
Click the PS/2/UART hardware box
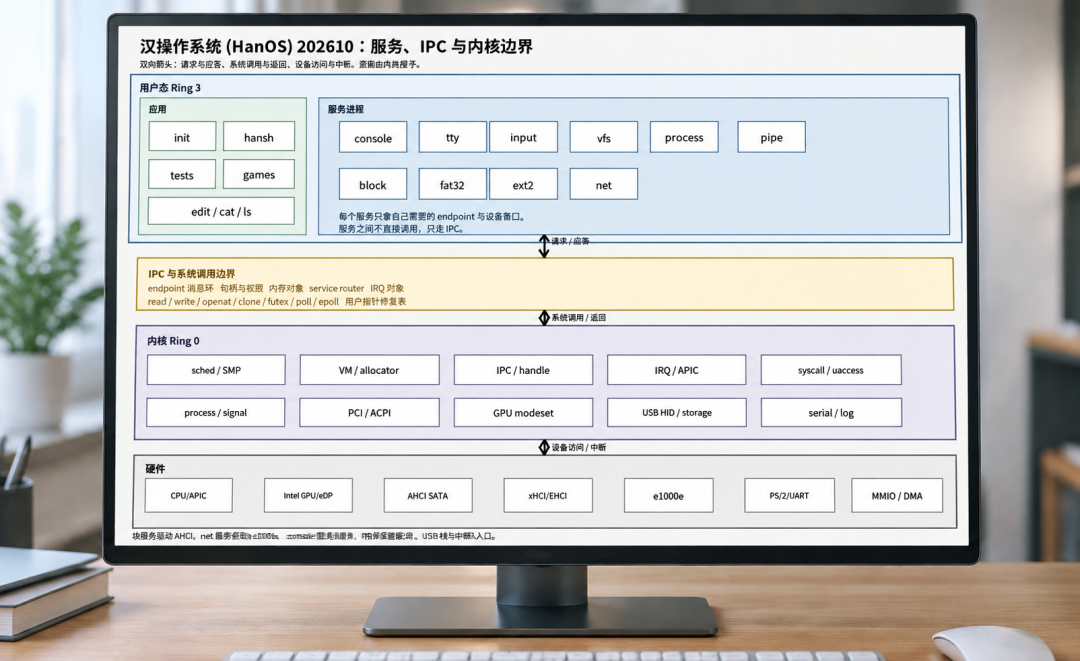[x=789, y=495]
